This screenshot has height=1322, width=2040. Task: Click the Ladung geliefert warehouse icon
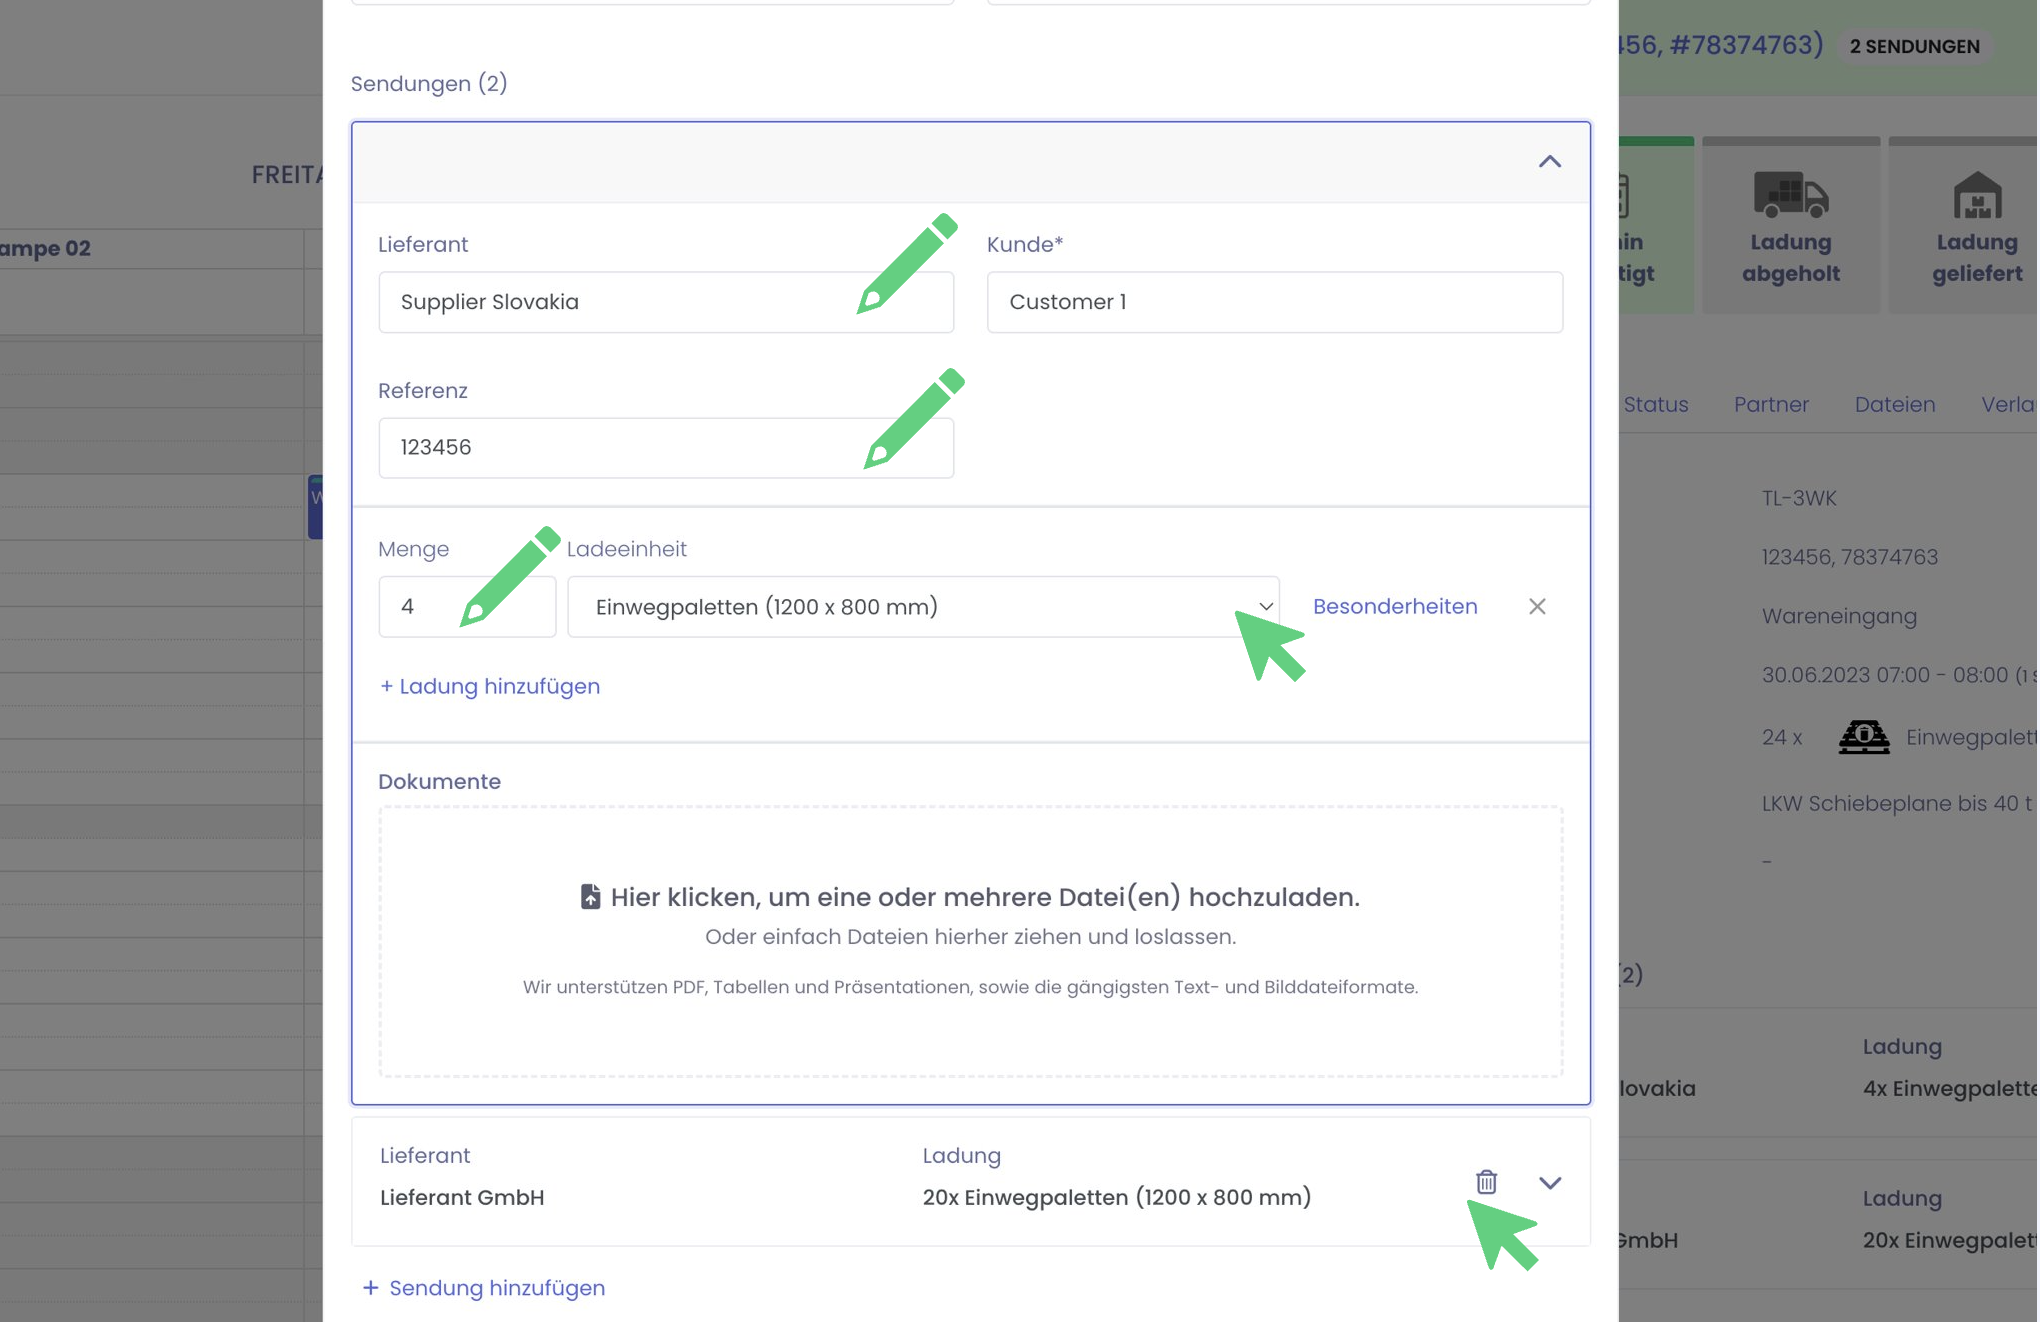pyautogui.click(x=1977, y=194)
